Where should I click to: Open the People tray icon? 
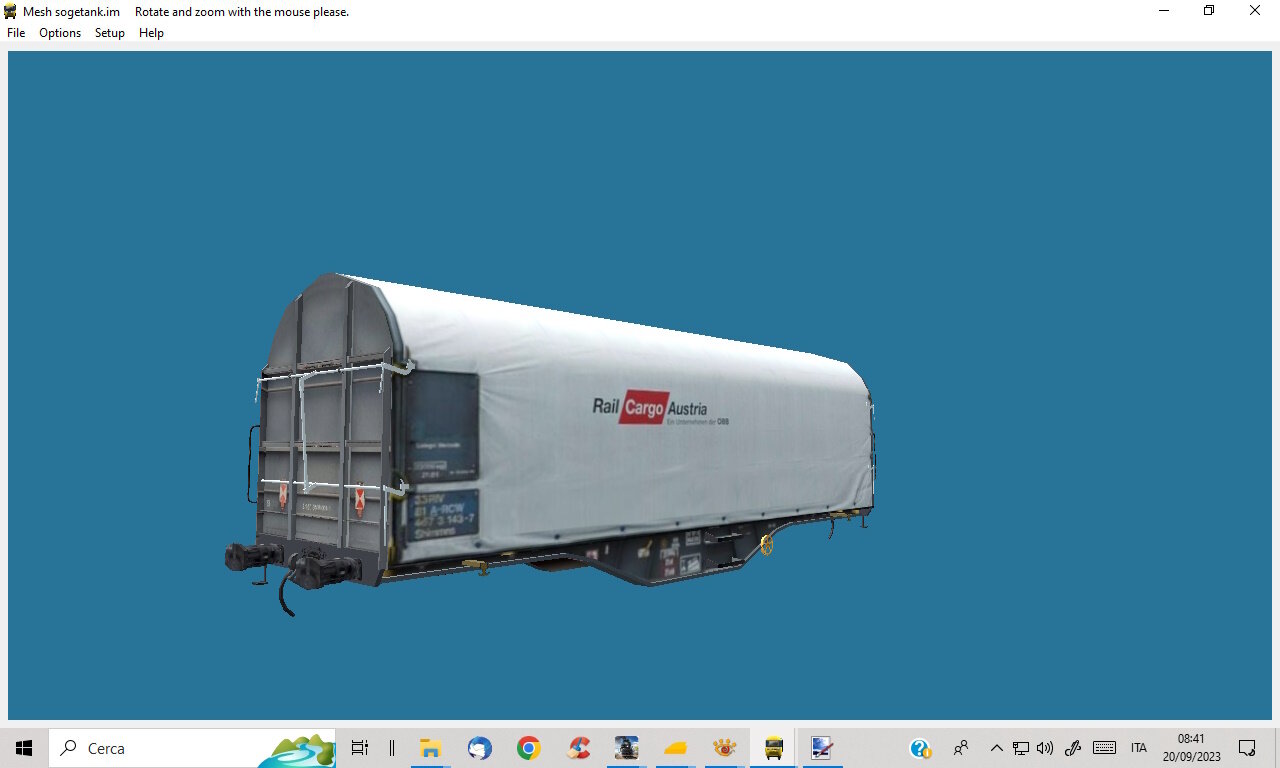click(x=961, y=748)
